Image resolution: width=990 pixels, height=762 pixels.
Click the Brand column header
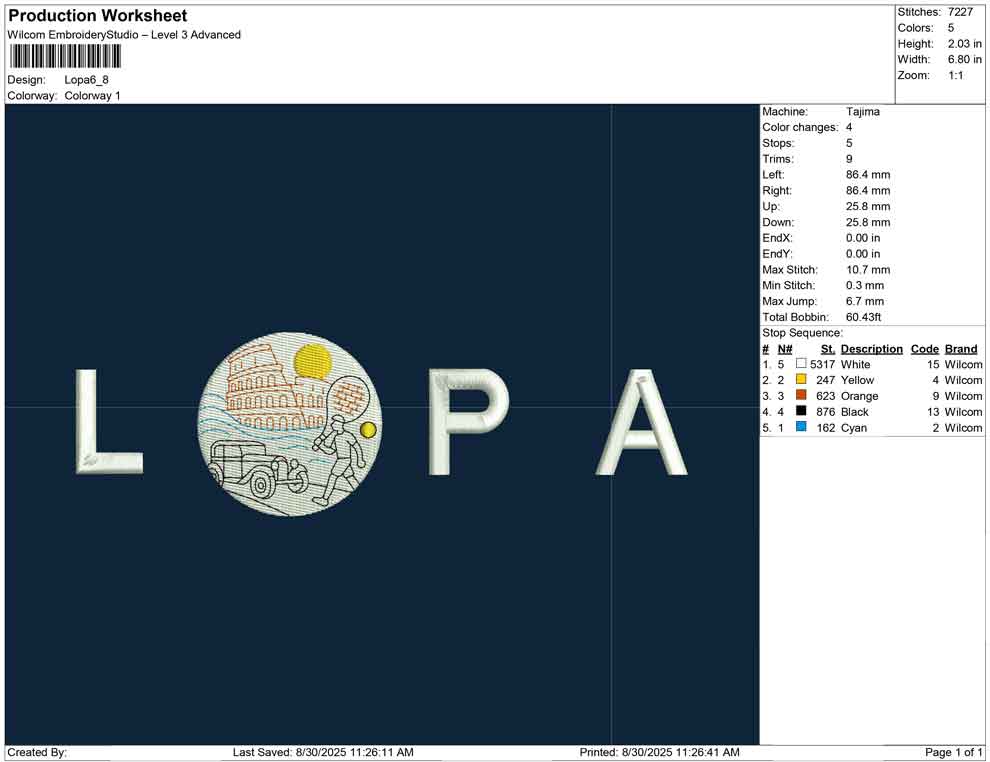click(x=961, y=349)
